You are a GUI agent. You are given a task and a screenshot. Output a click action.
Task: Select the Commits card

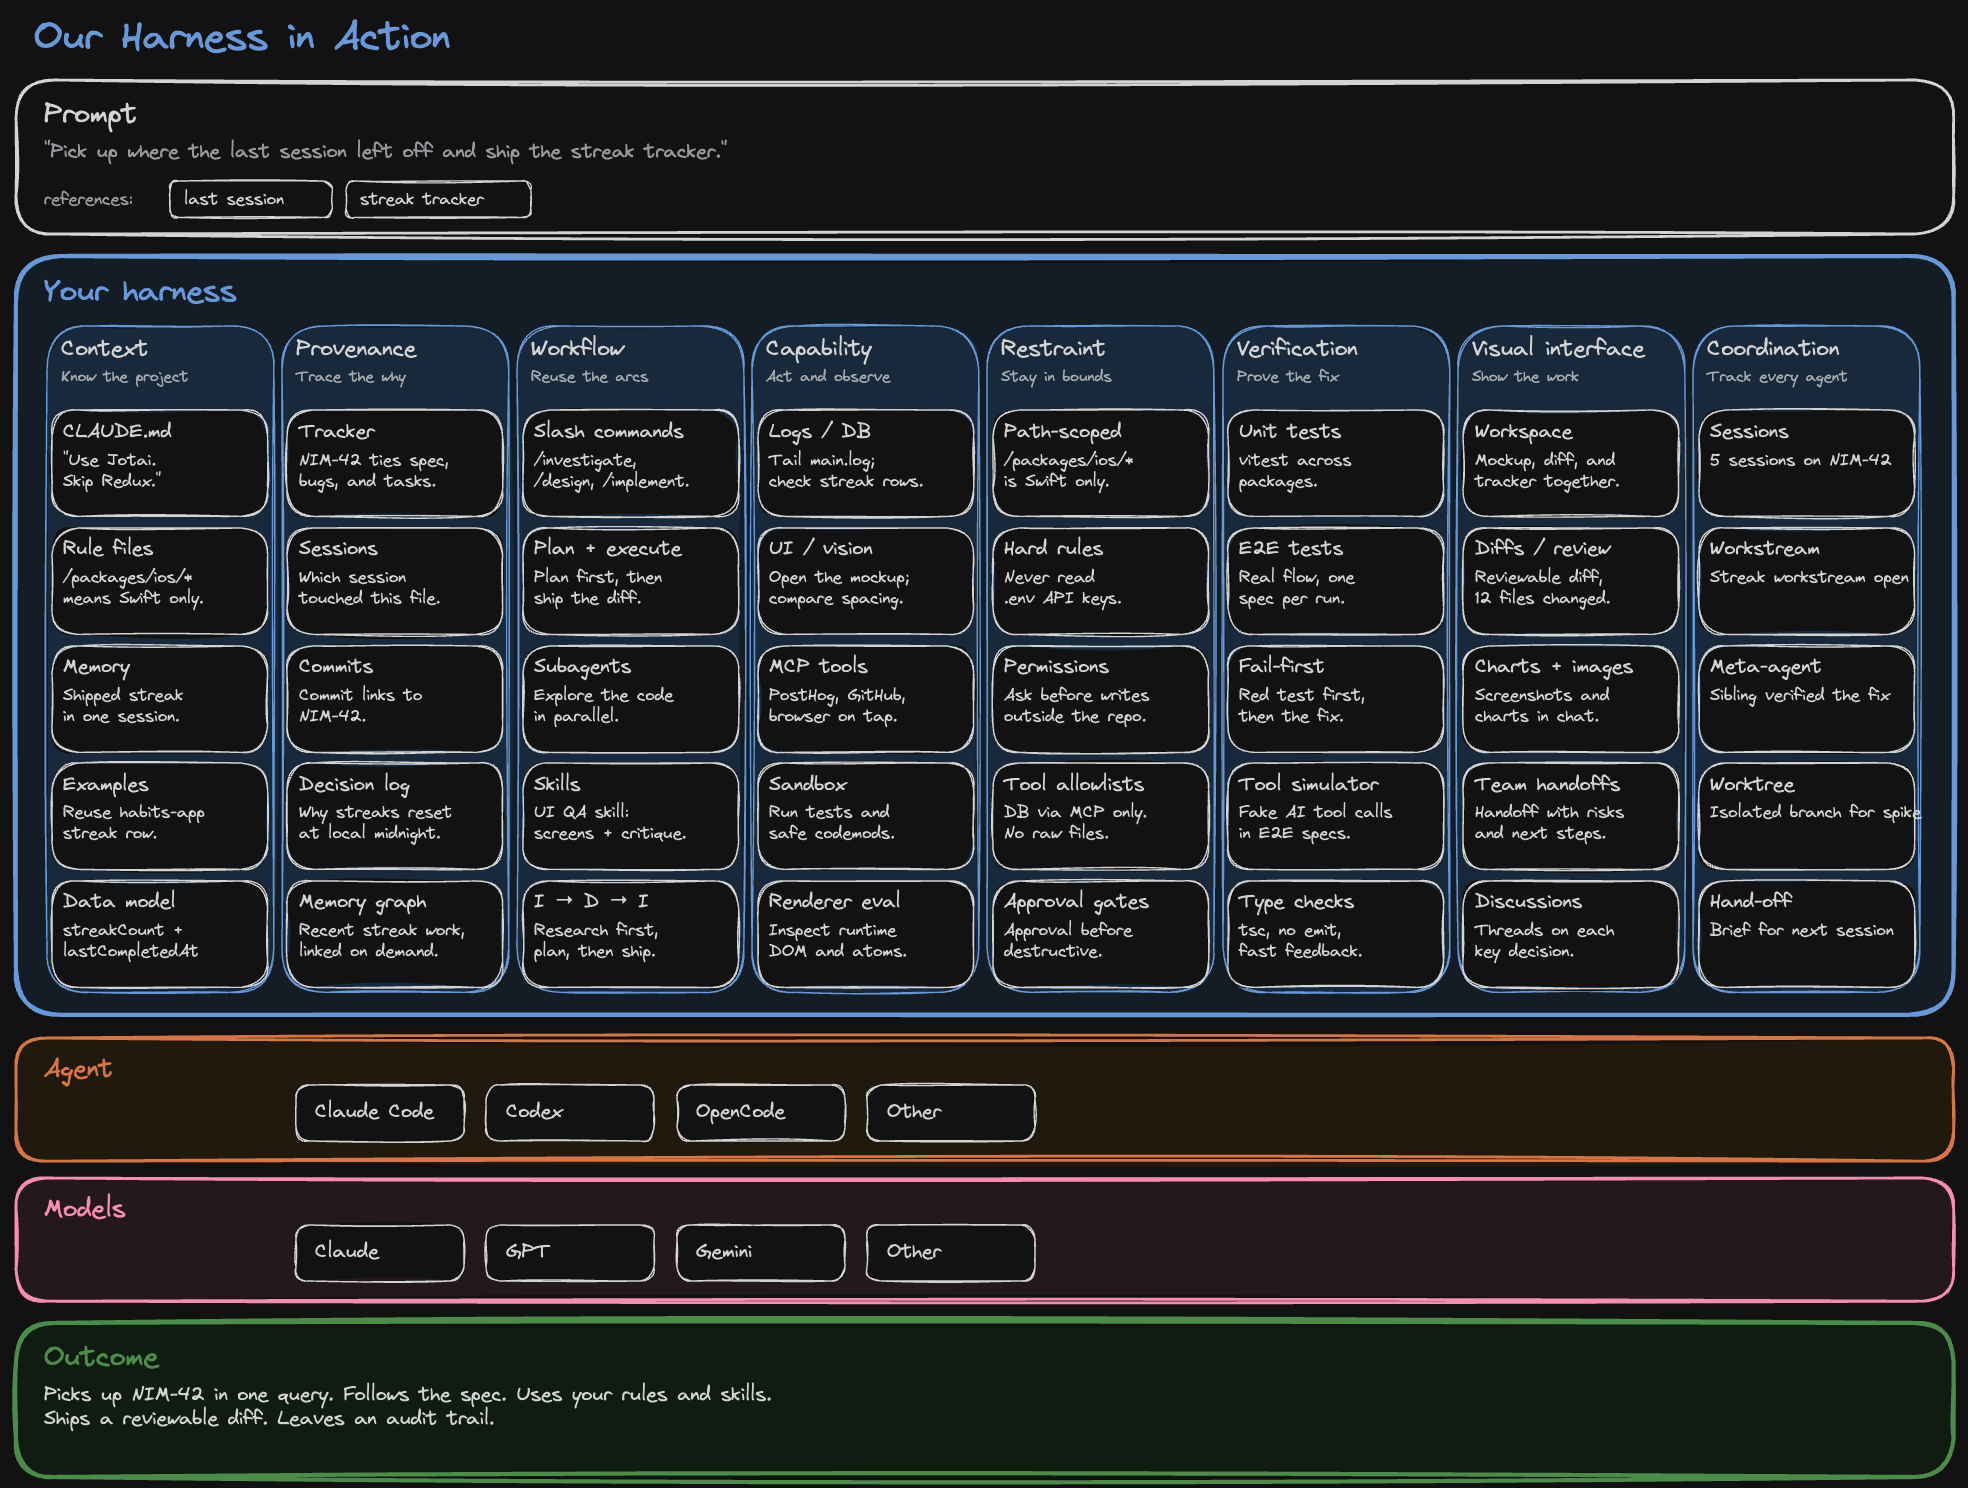[x=395, y=699]
